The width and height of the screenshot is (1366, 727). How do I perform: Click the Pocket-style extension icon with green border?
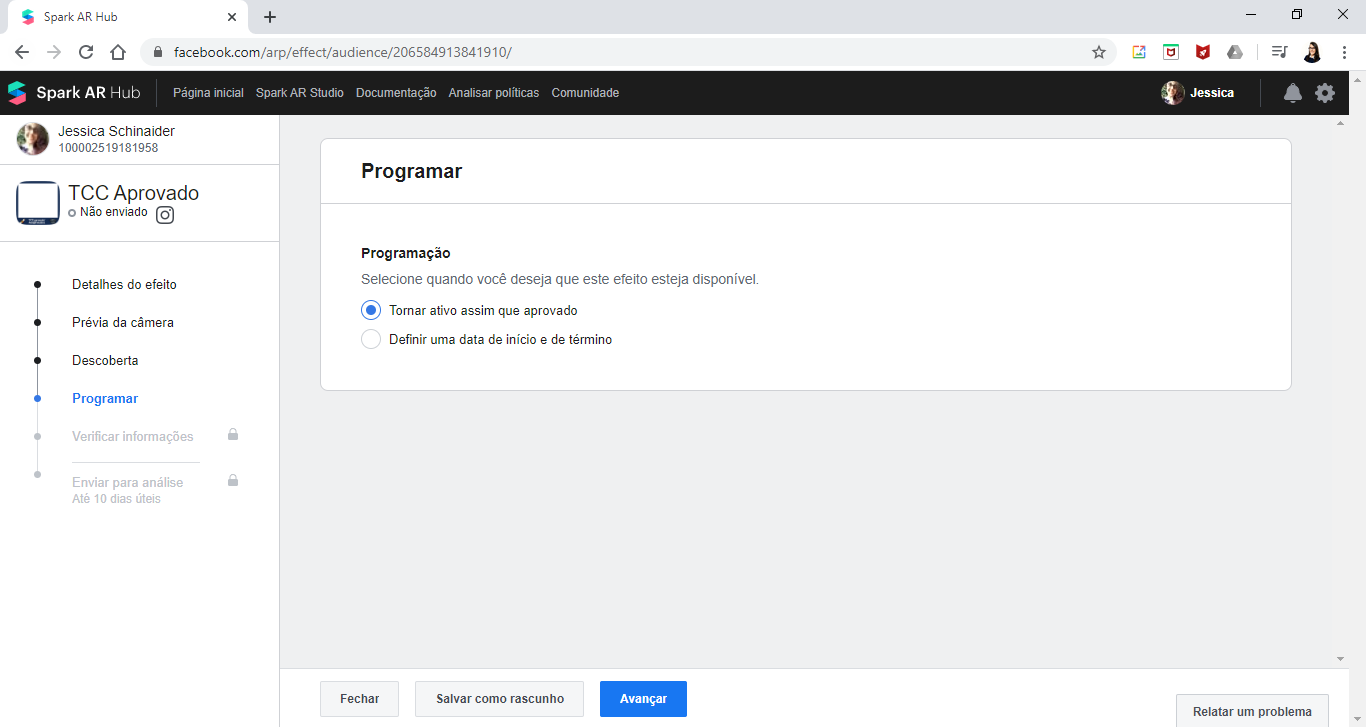(1171, 52)
